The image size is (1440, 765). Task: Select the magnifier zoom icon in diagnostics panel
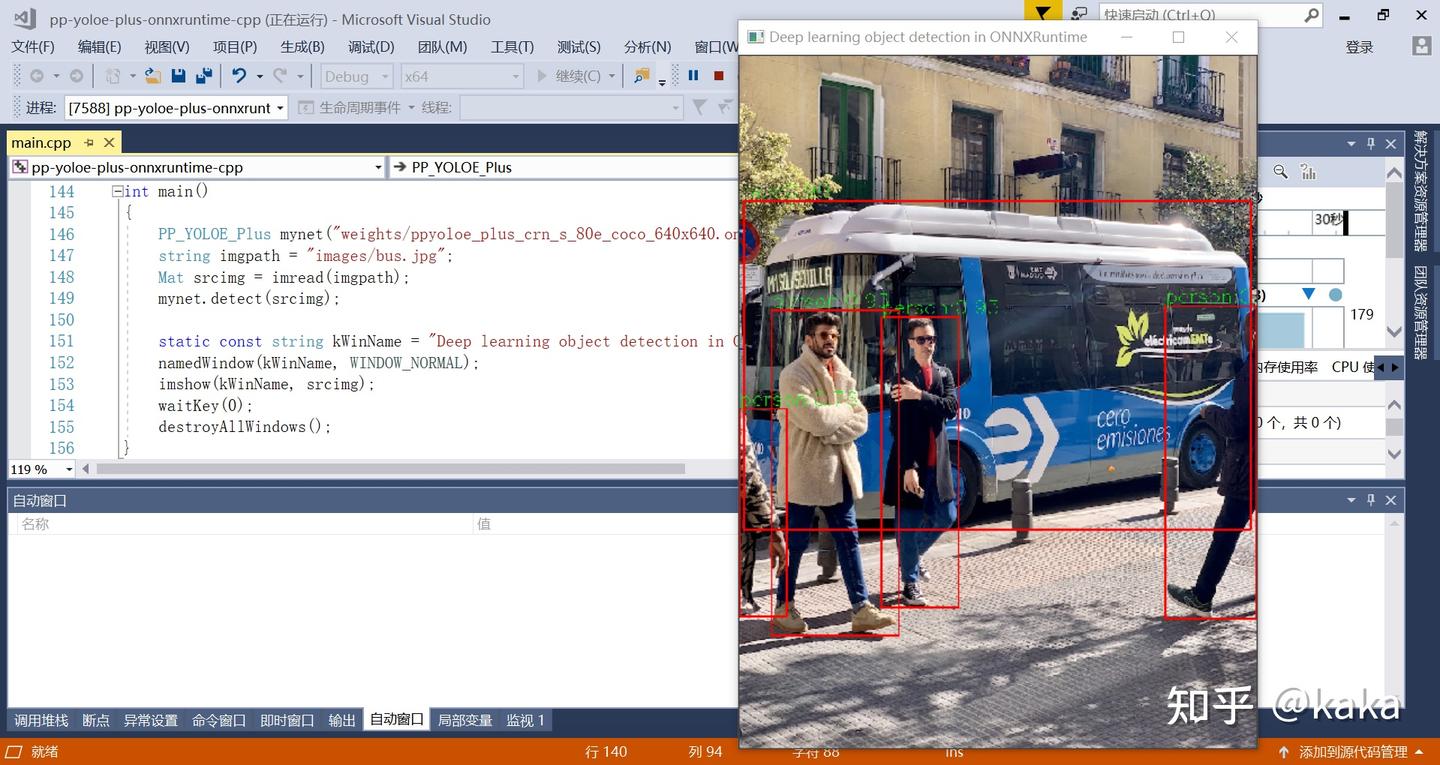(x=1281, y=172)
